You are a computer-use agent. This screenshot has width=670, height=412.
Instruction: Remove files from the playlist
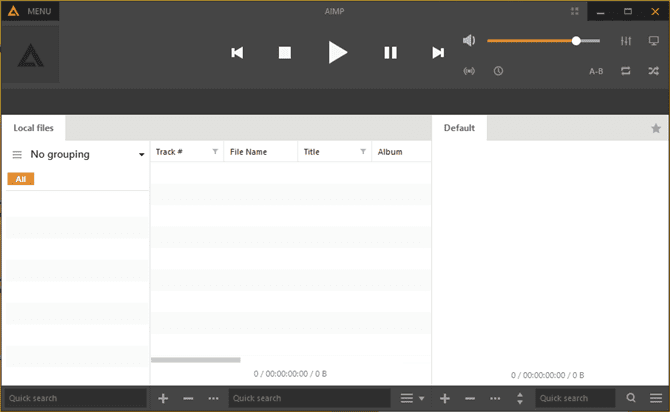pos(470,398)
